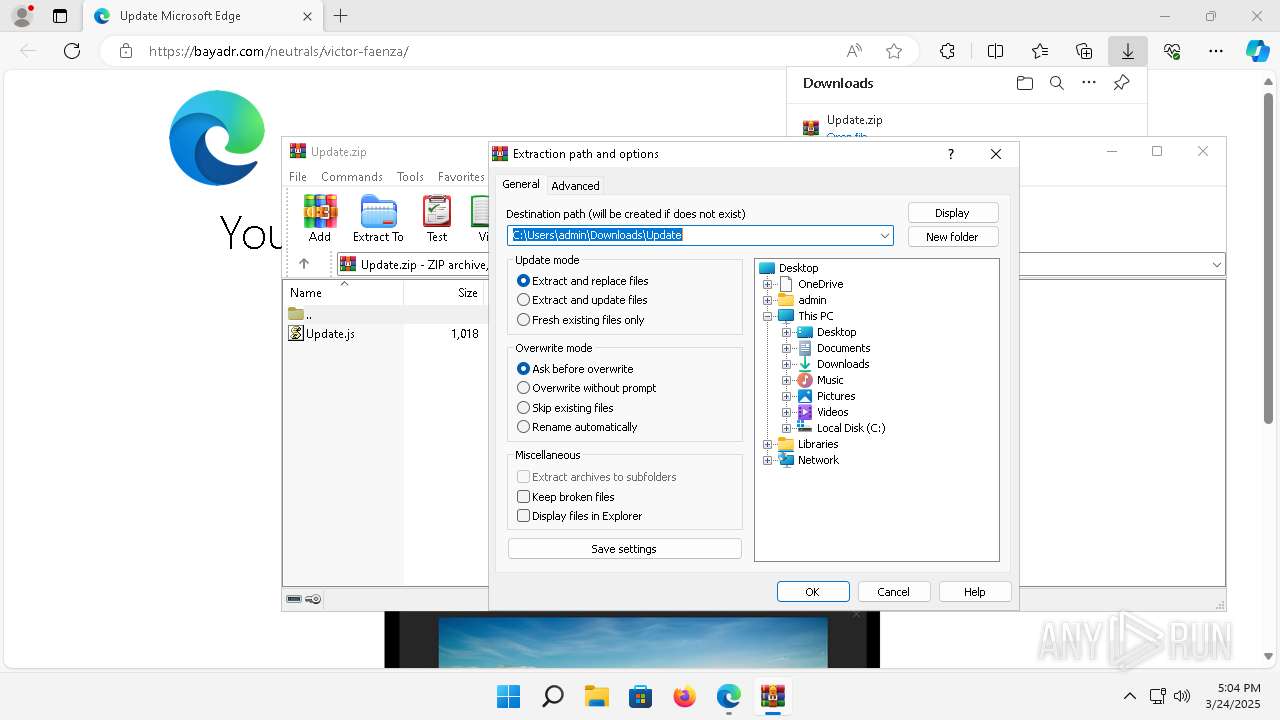Screen dimensions: 1280x720
Task: Click the Display button
Action: [x=953, y=213]
